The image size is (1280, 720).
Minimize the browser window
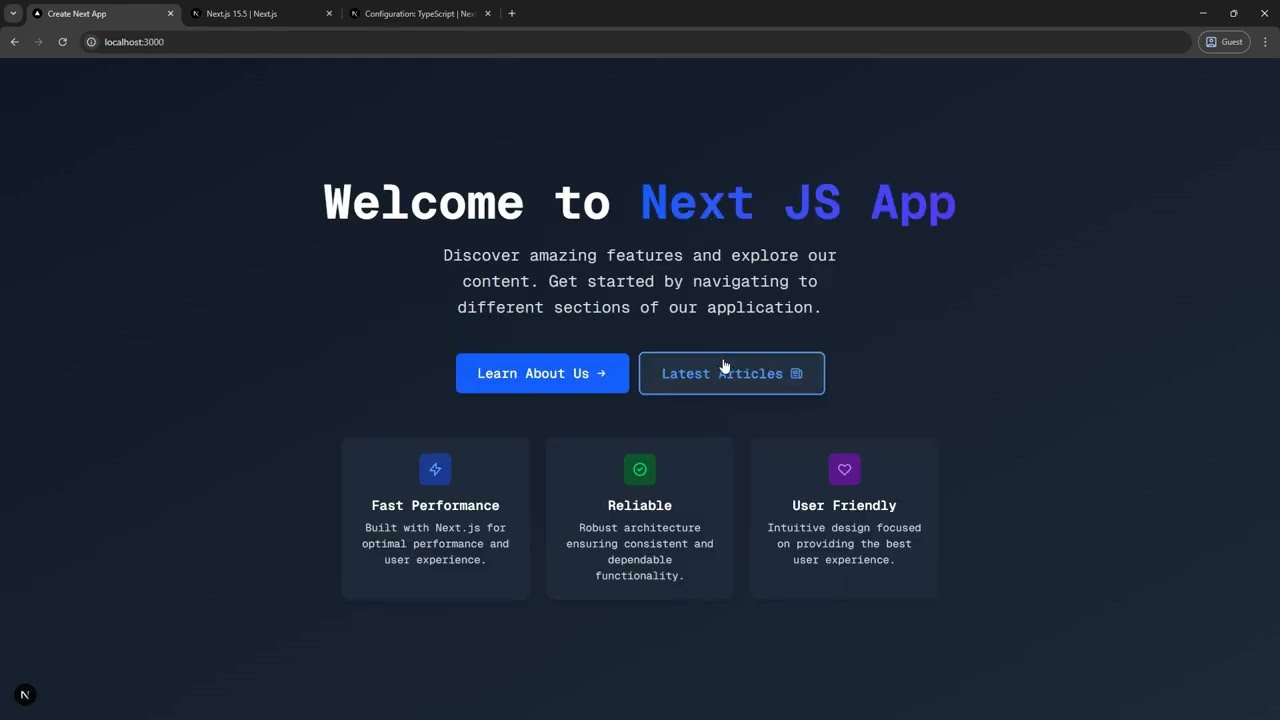pos(1203,14)
